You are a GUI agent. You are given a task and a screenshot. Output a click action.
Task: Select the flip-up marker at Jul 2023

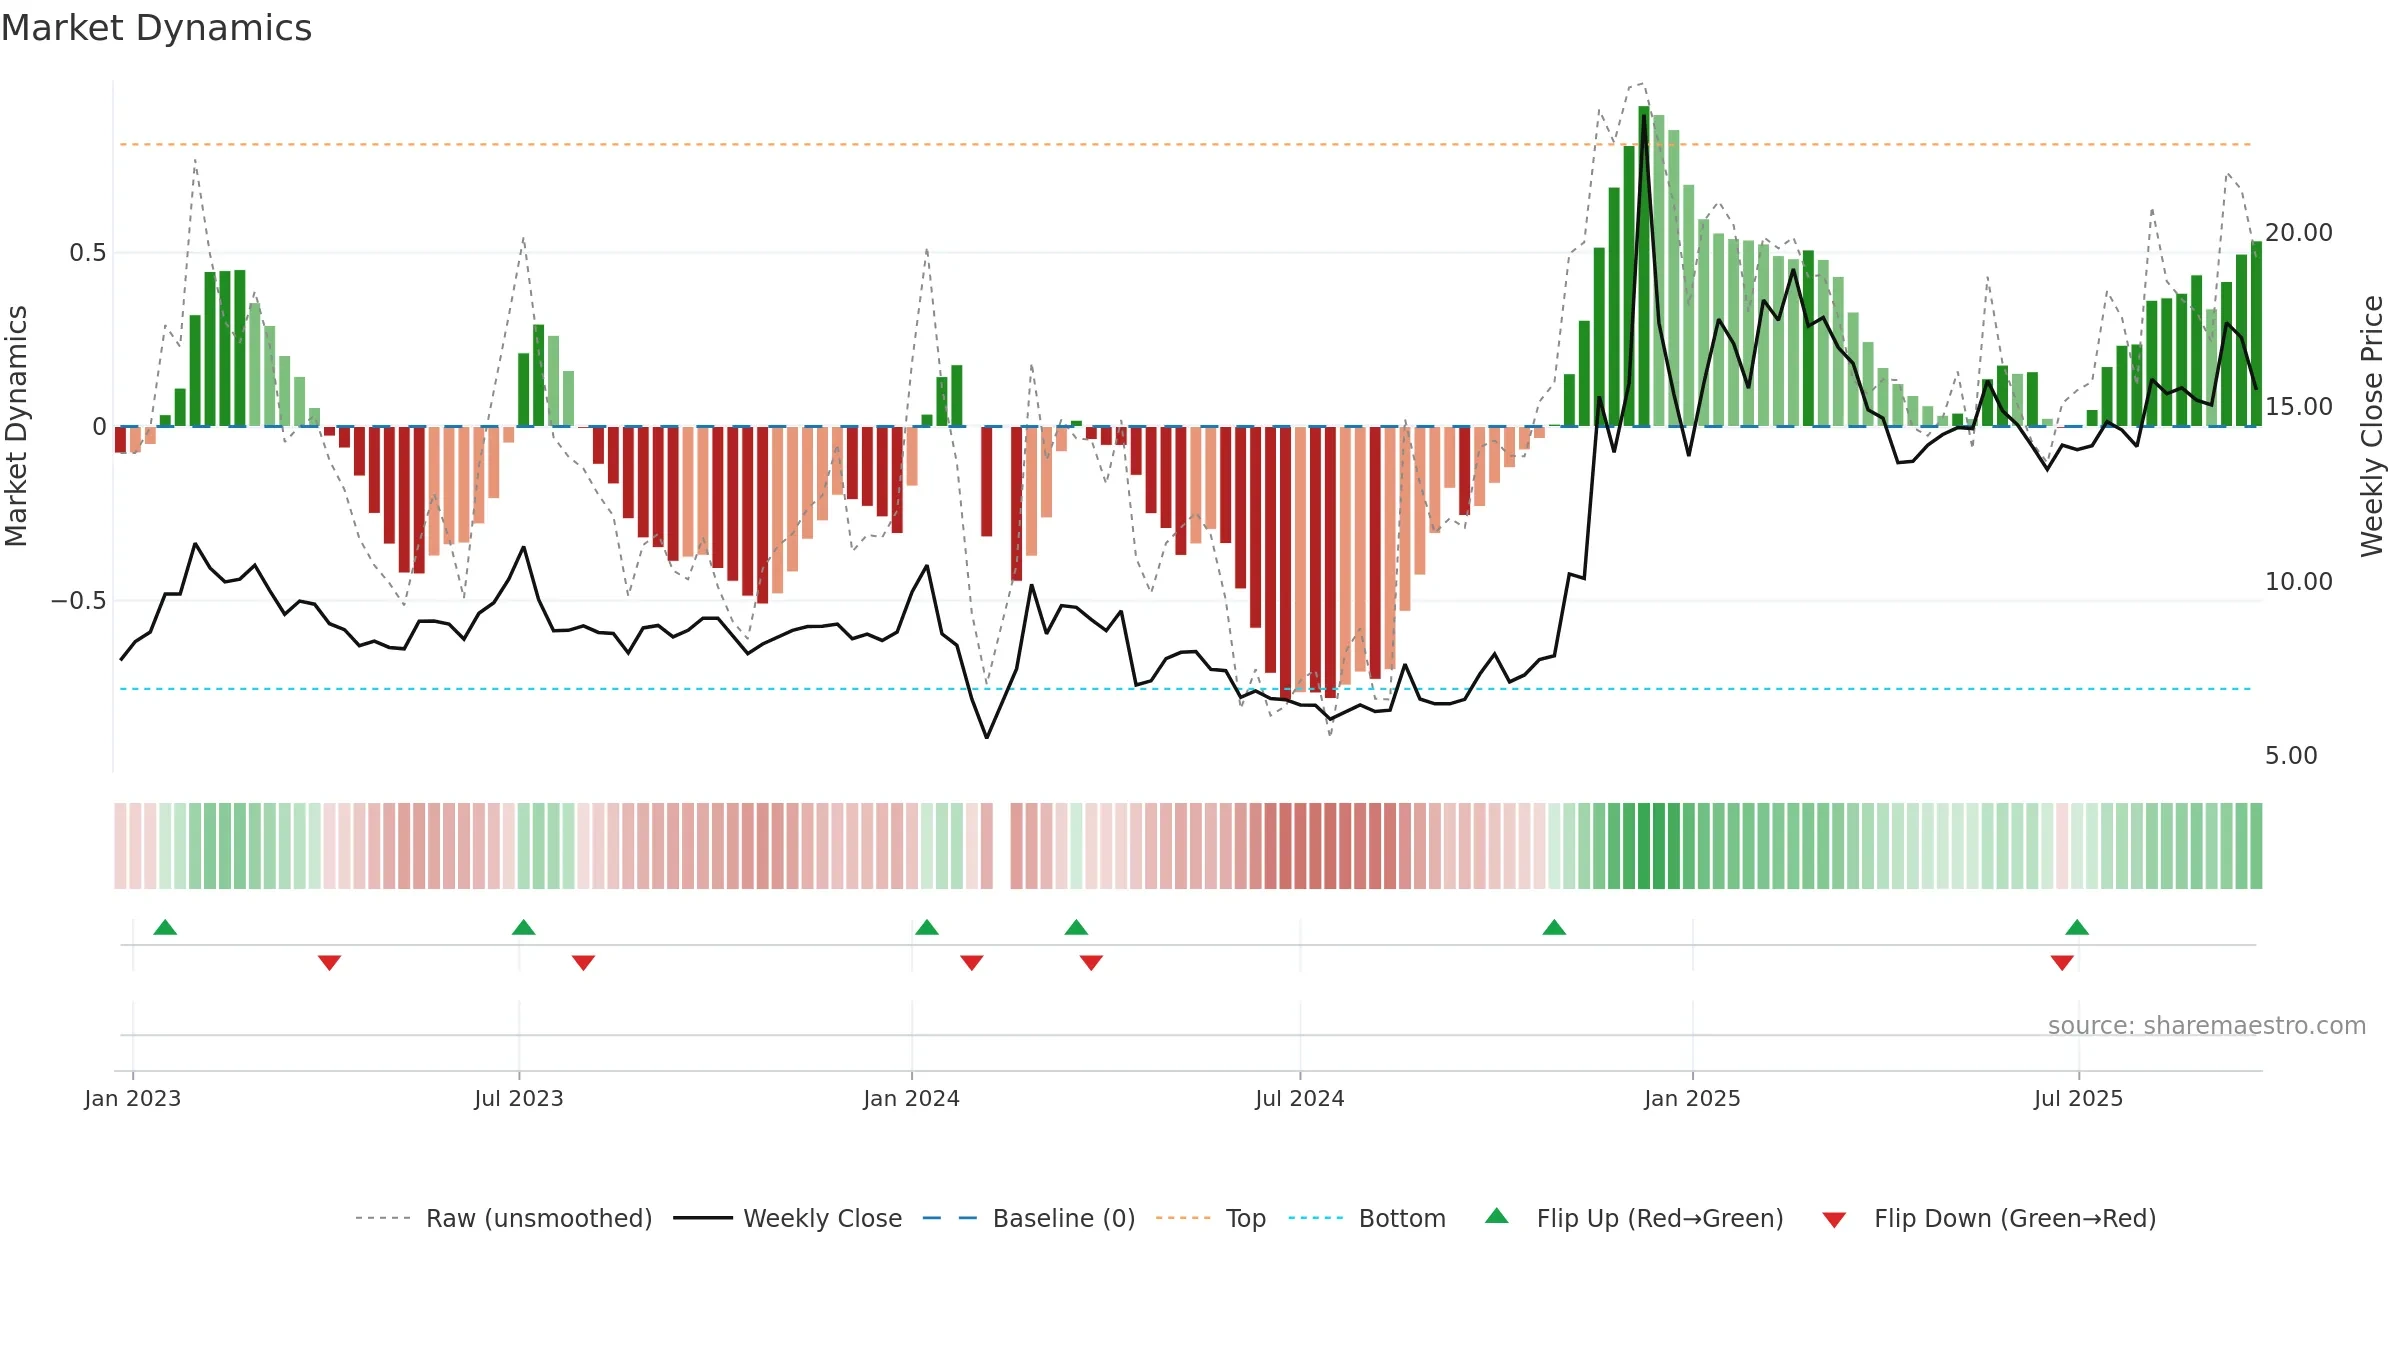coord(523,927)
